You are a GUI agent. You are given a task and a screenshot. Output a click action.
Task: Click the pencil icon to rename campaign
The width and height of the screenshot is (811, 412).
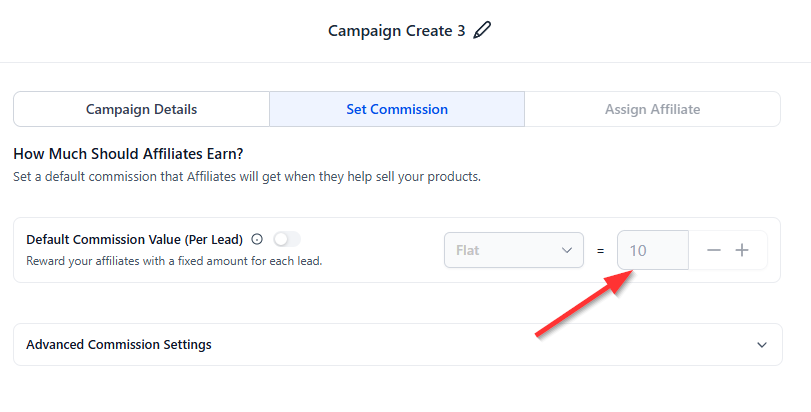483,30
